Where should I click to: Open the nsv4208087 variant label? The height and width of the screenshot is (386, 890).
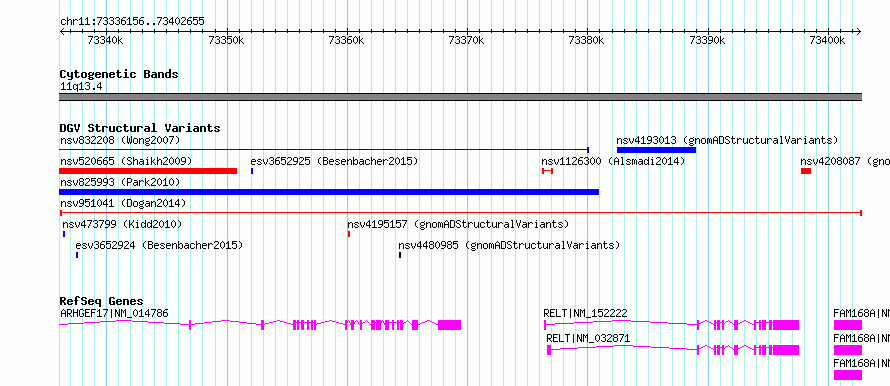pos(845,161)
